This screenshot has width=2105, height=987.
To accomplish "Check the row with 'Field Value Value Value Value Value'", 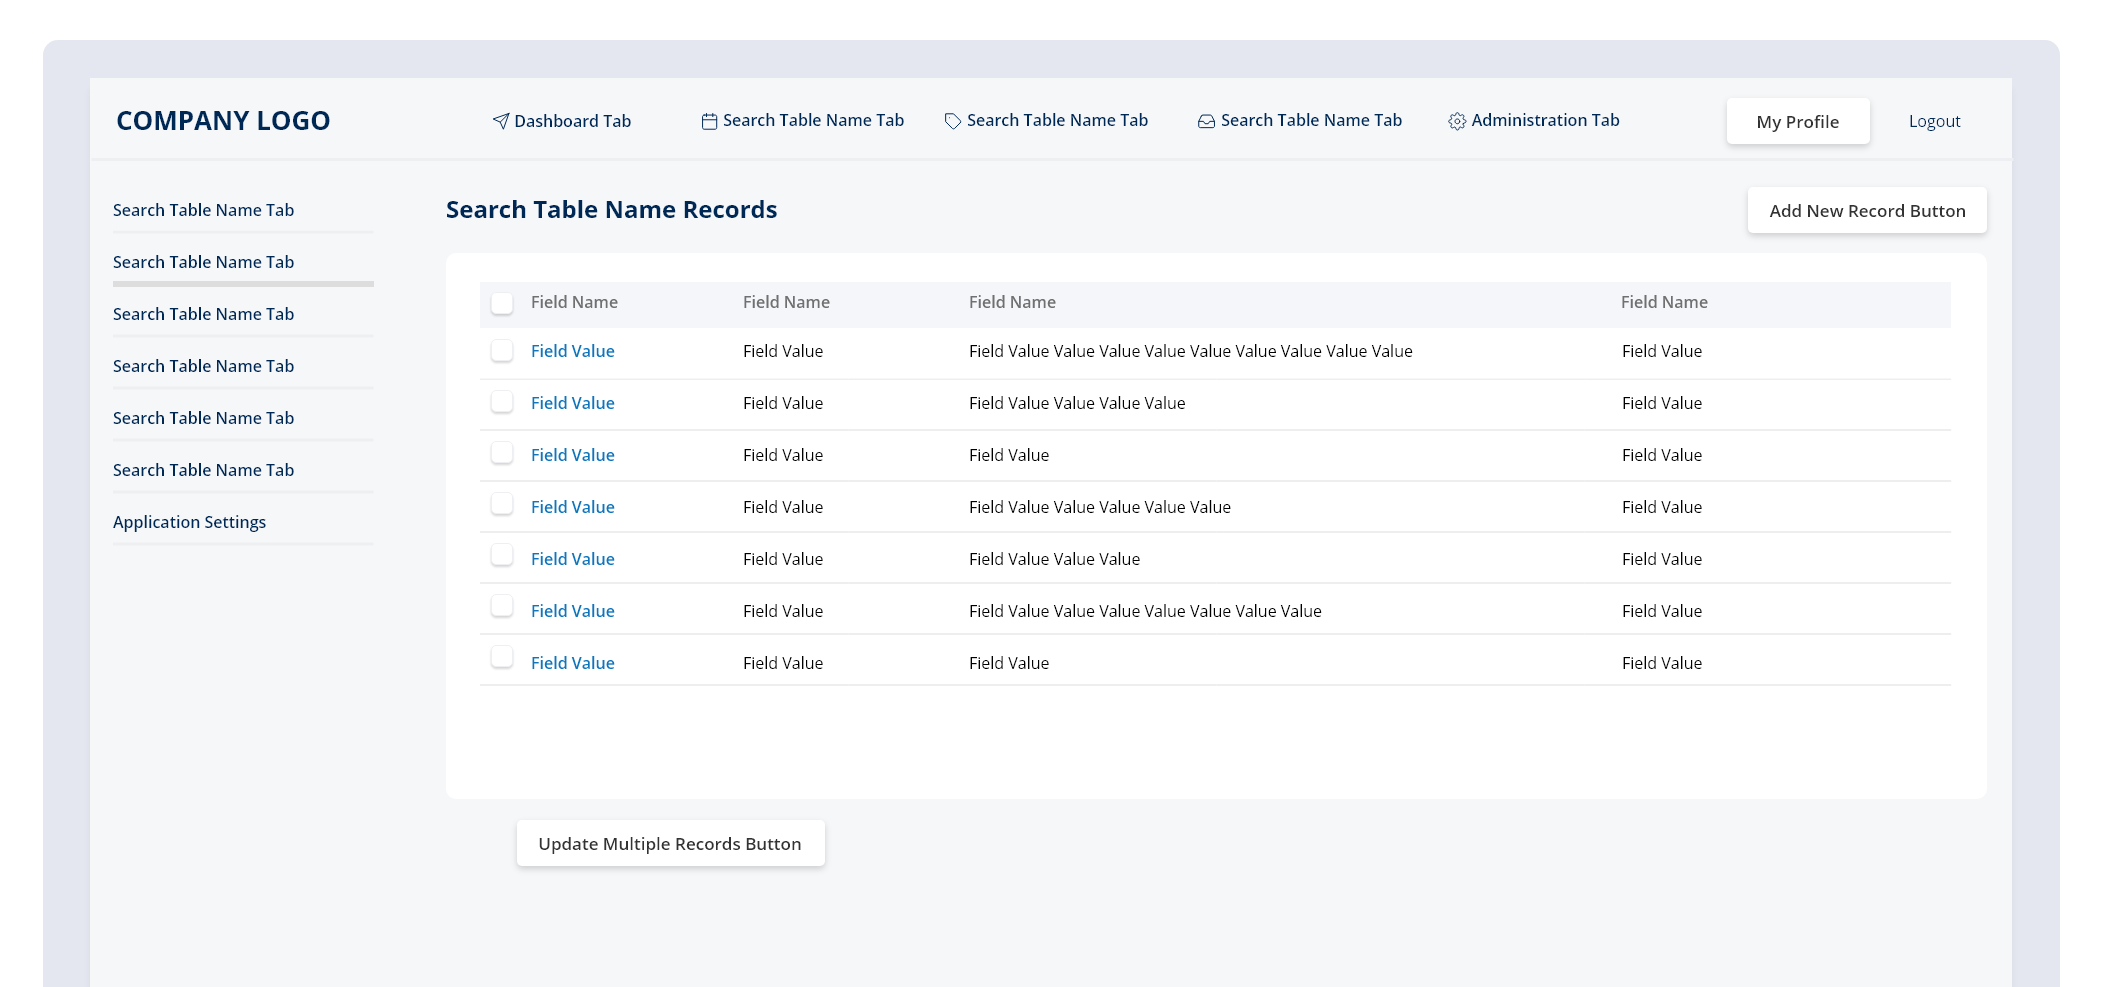I will point(502,504).
